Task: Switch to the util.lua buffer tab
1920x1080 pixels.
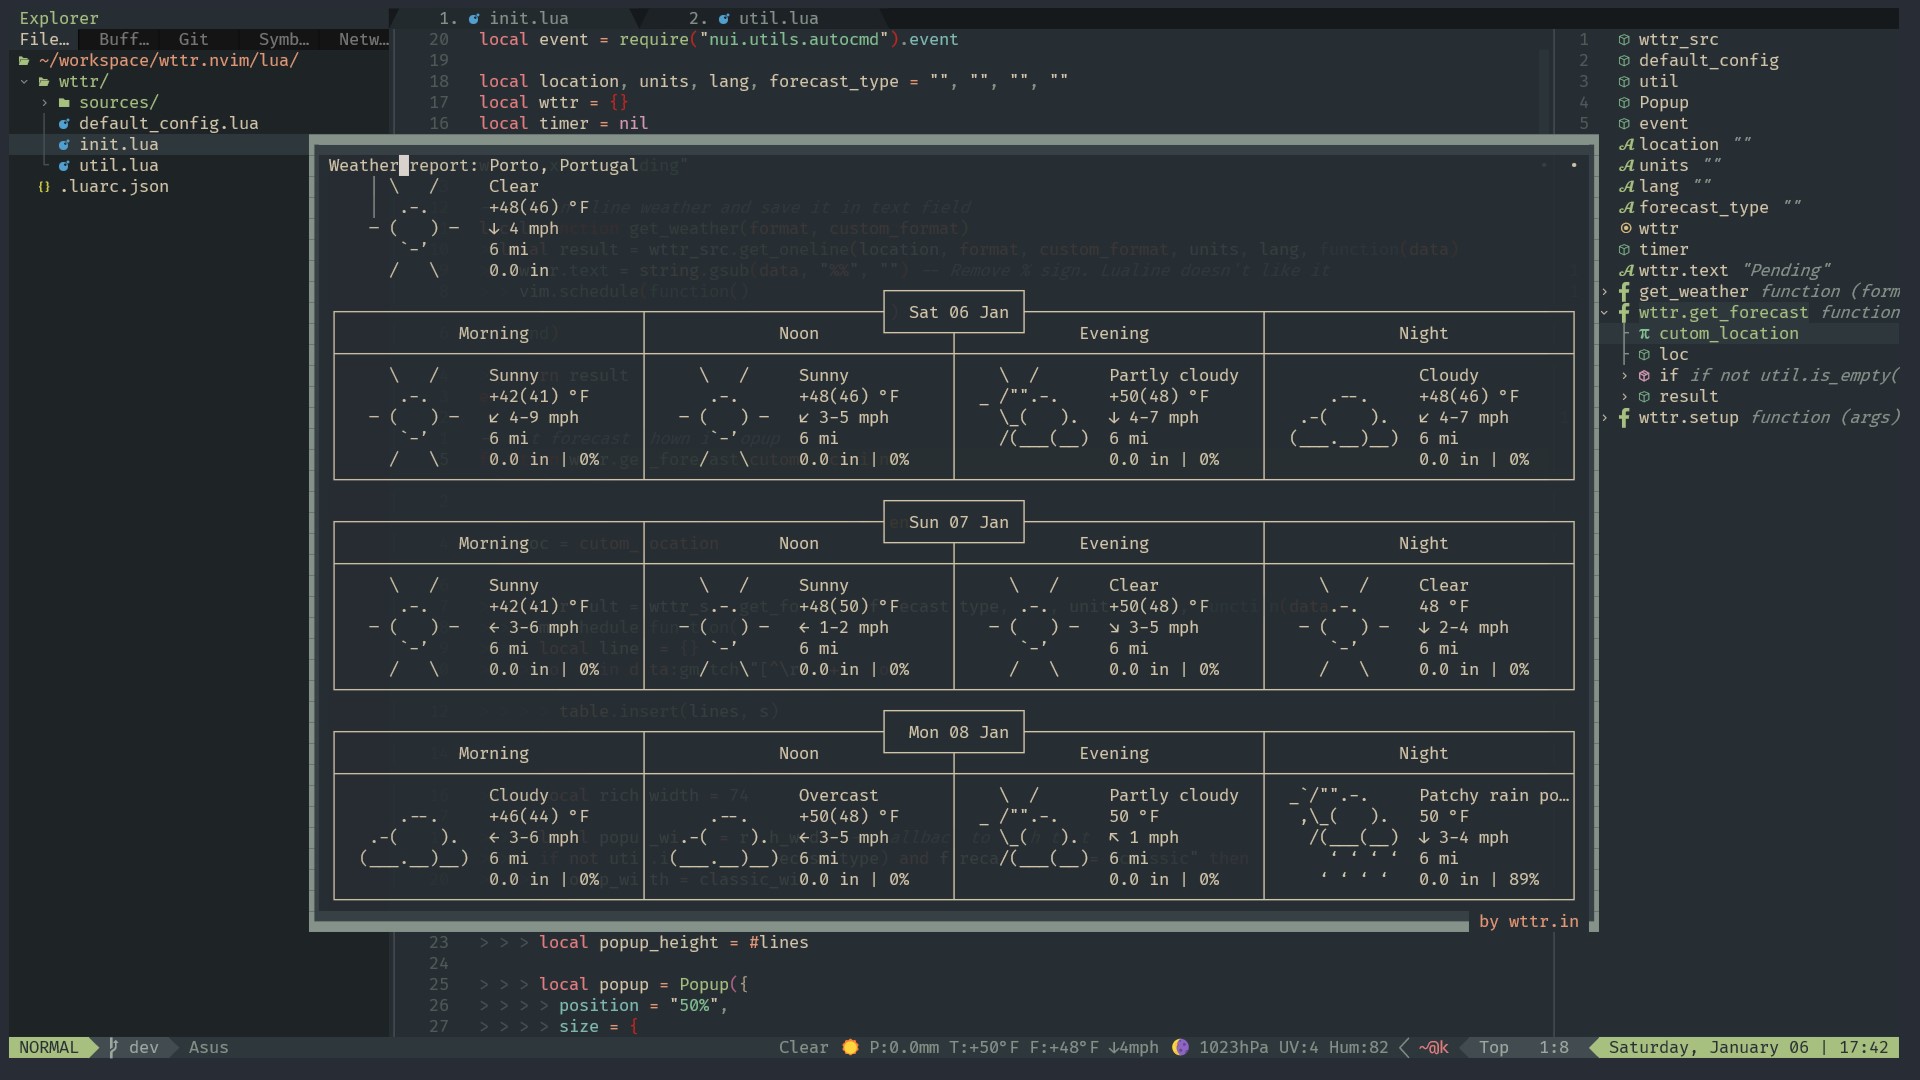Action: (777, 18)
